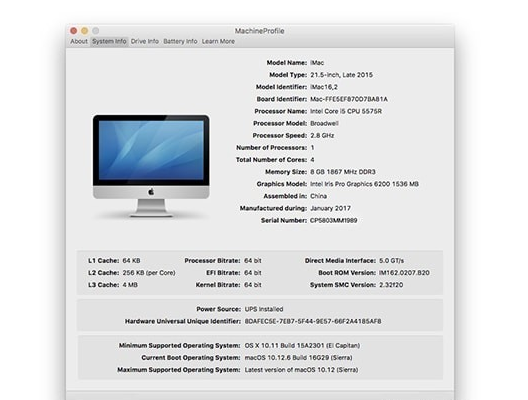
Task: Click the MachineProfile window title
Action: click(260, 31)
